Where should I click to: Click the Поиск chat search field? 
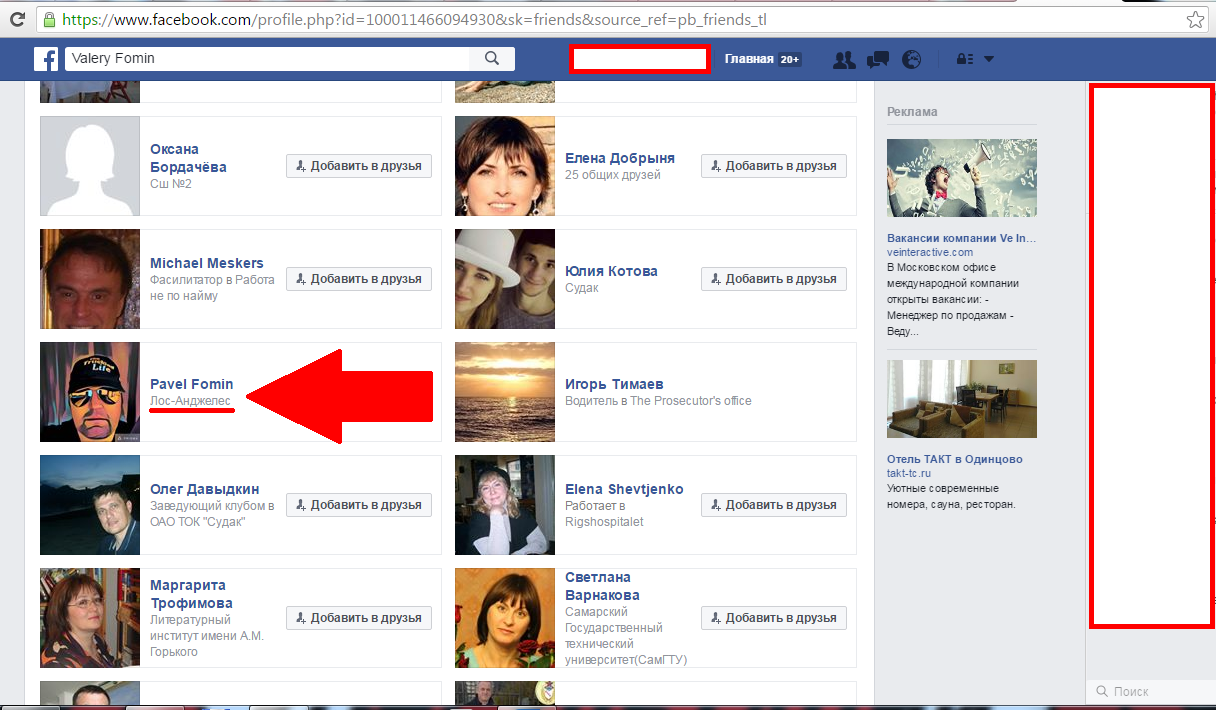click(x=1150, y=691)
